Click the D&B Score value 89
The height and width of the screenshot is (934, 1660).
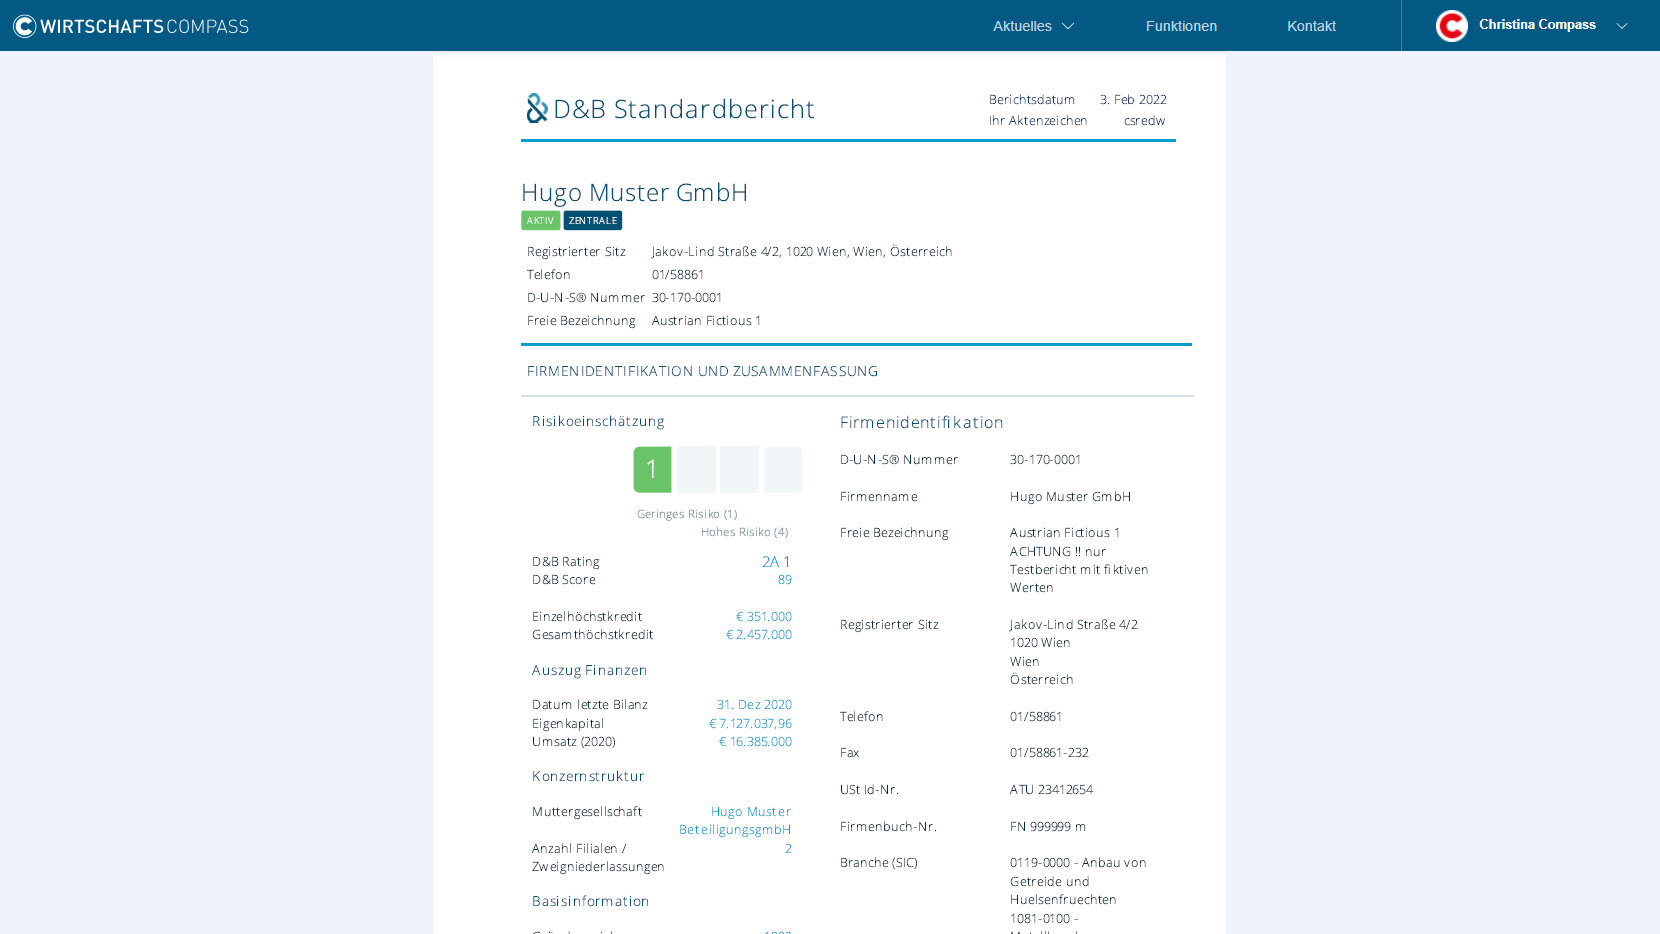pyautogui.click(x=785, y=580)
